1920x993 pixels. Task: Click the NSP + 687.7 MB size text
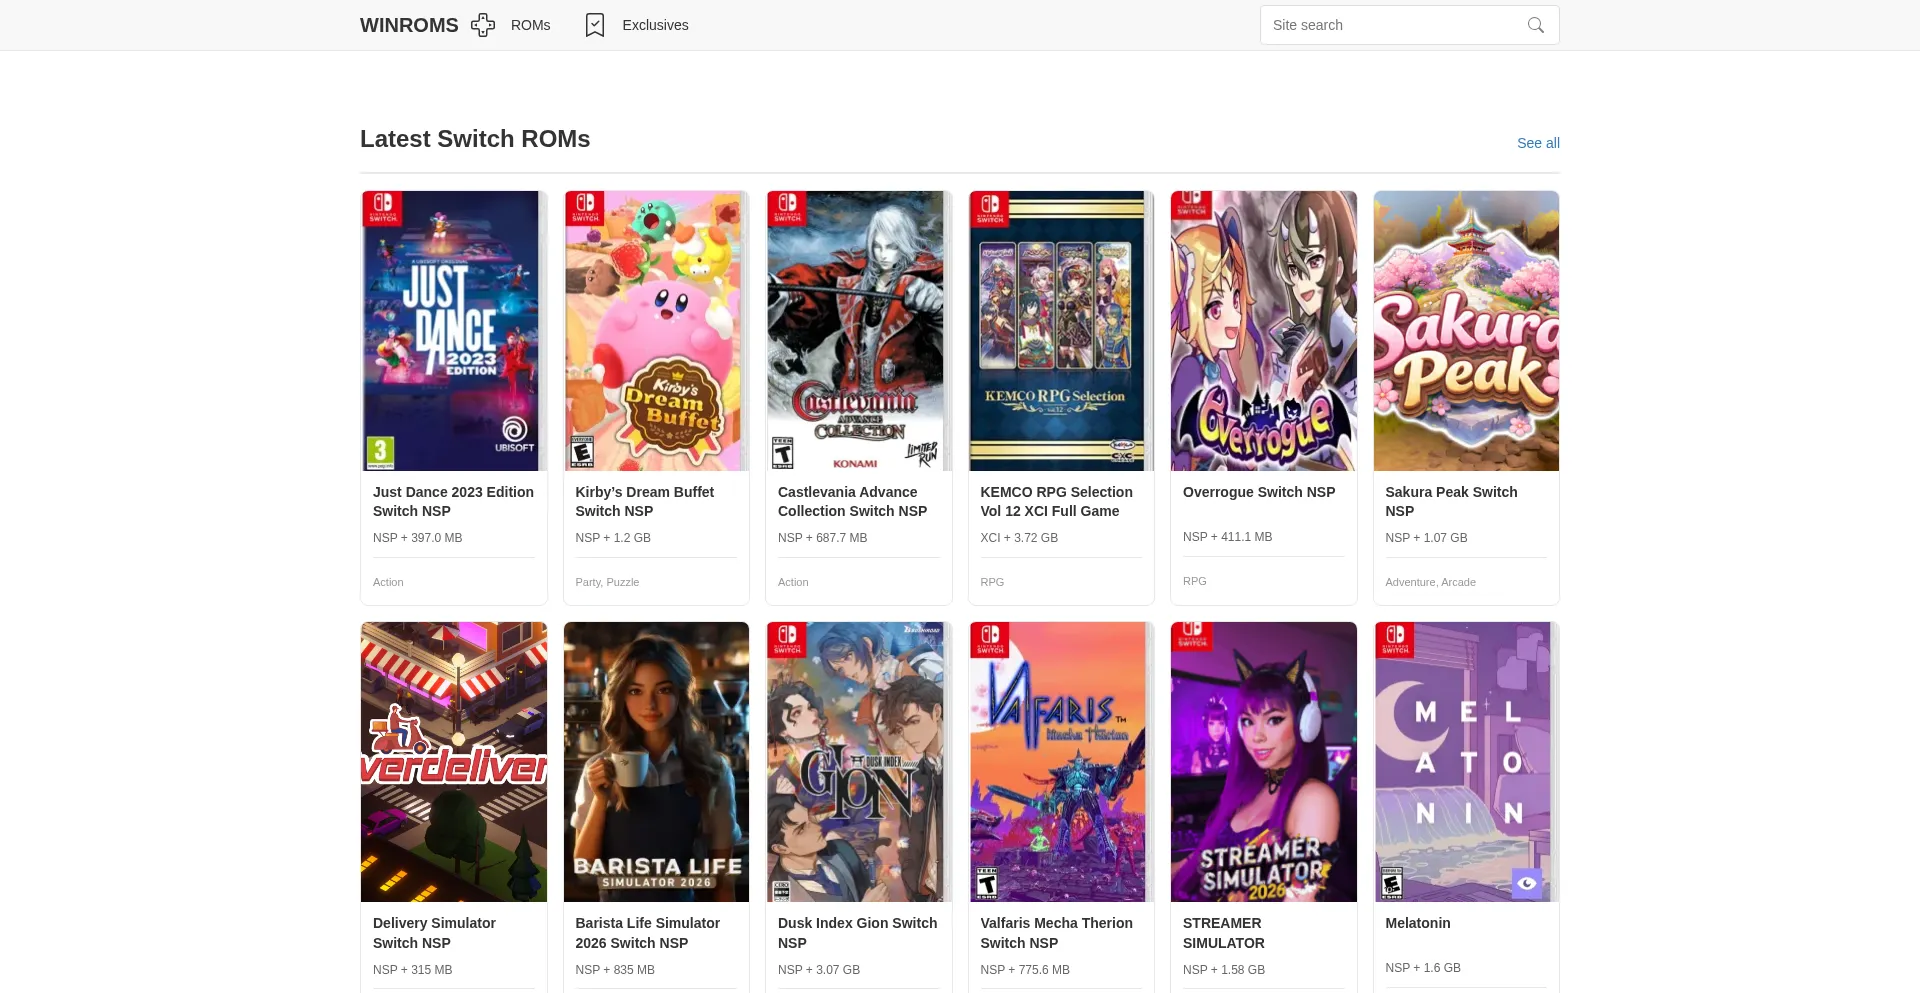(x=823, y=538)
